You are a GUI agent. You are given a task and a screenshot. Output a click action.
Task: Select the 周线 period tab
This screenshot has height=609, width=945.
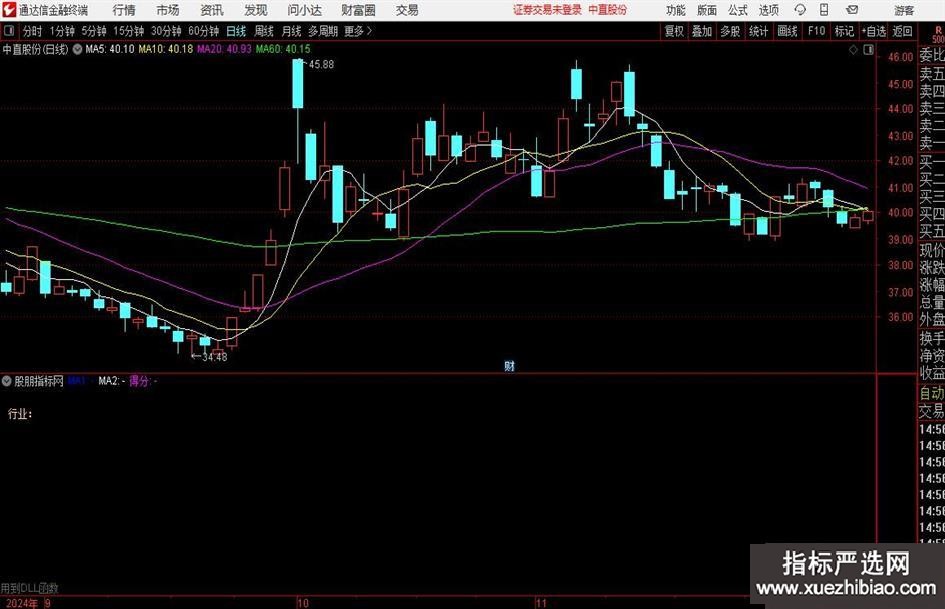264,31
